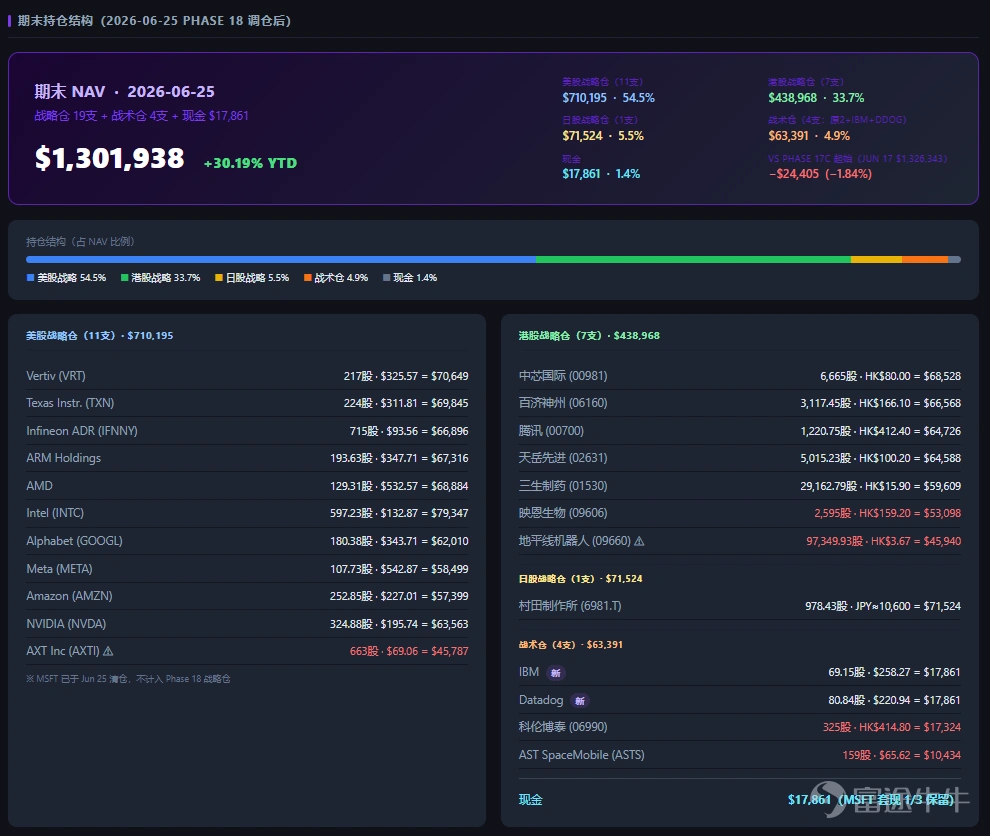Click the green segment of the allocation bar
The height and width of the screenshot is (836, 990).
(x=693, y=260)
